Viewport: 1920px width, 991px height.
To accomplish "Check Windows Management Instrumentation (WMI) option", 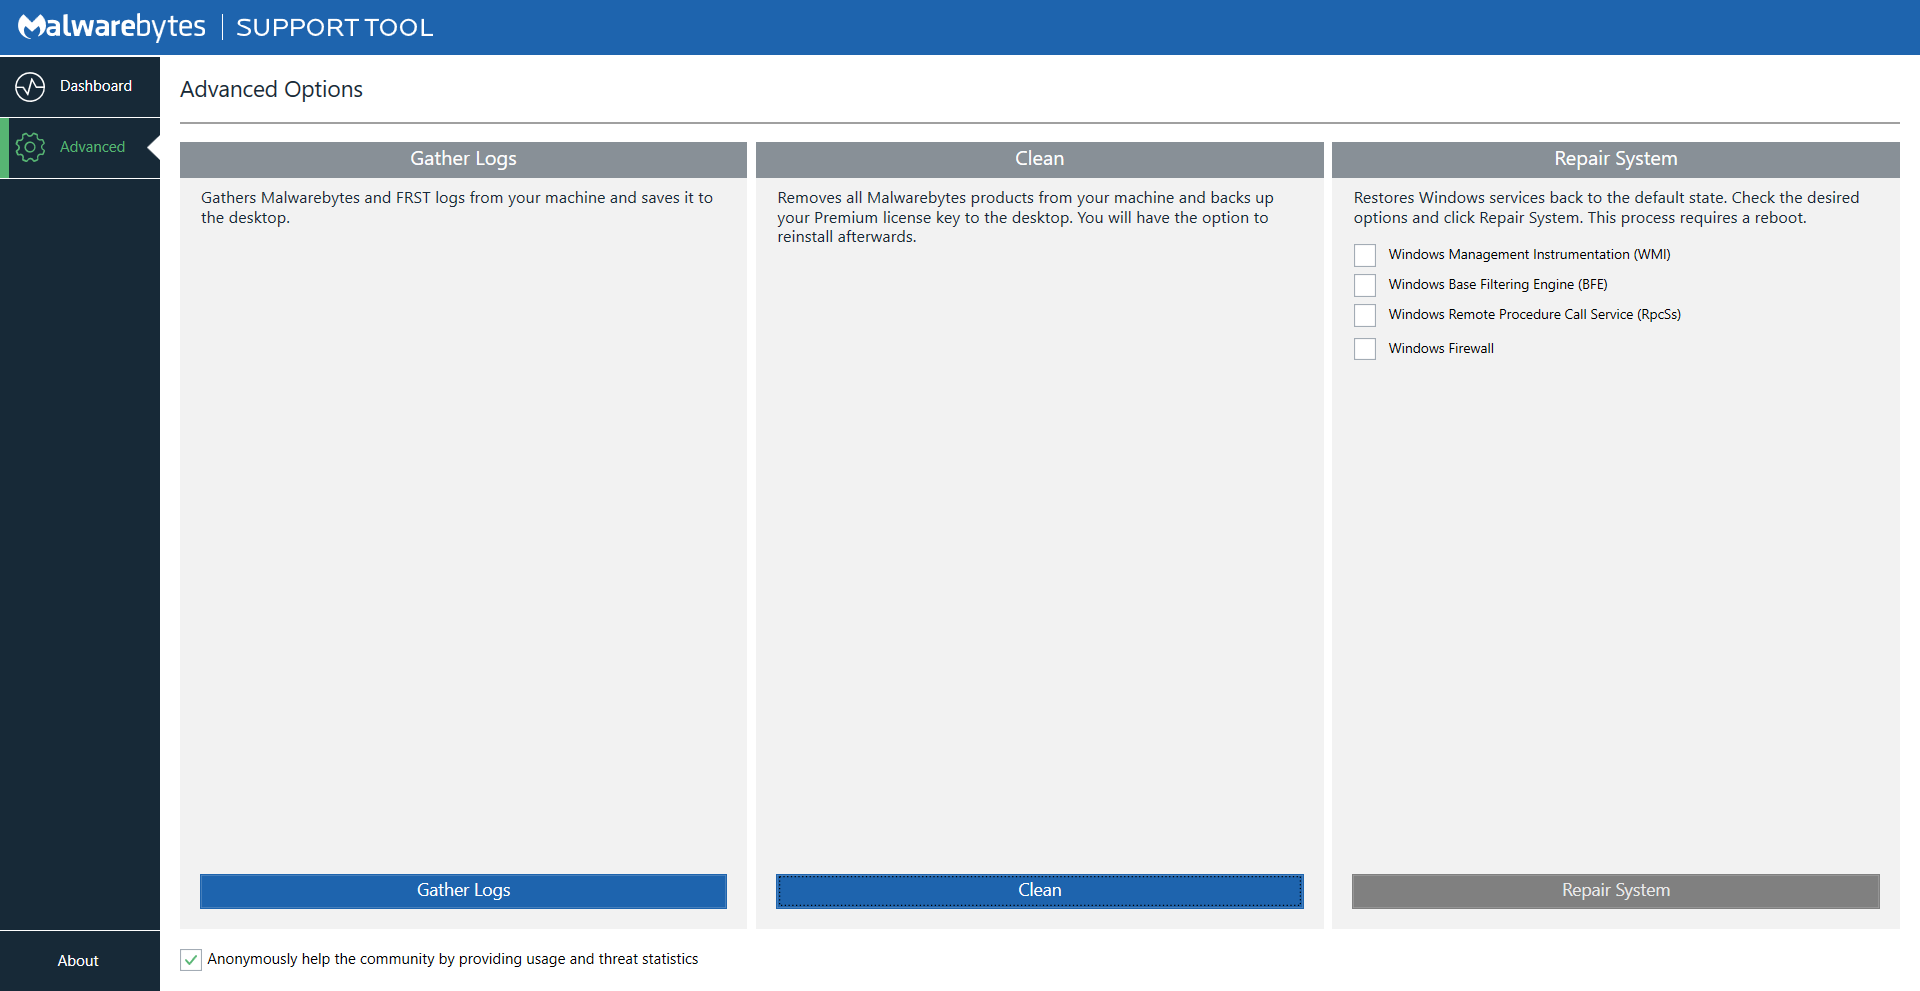I will pos(1365,255).
